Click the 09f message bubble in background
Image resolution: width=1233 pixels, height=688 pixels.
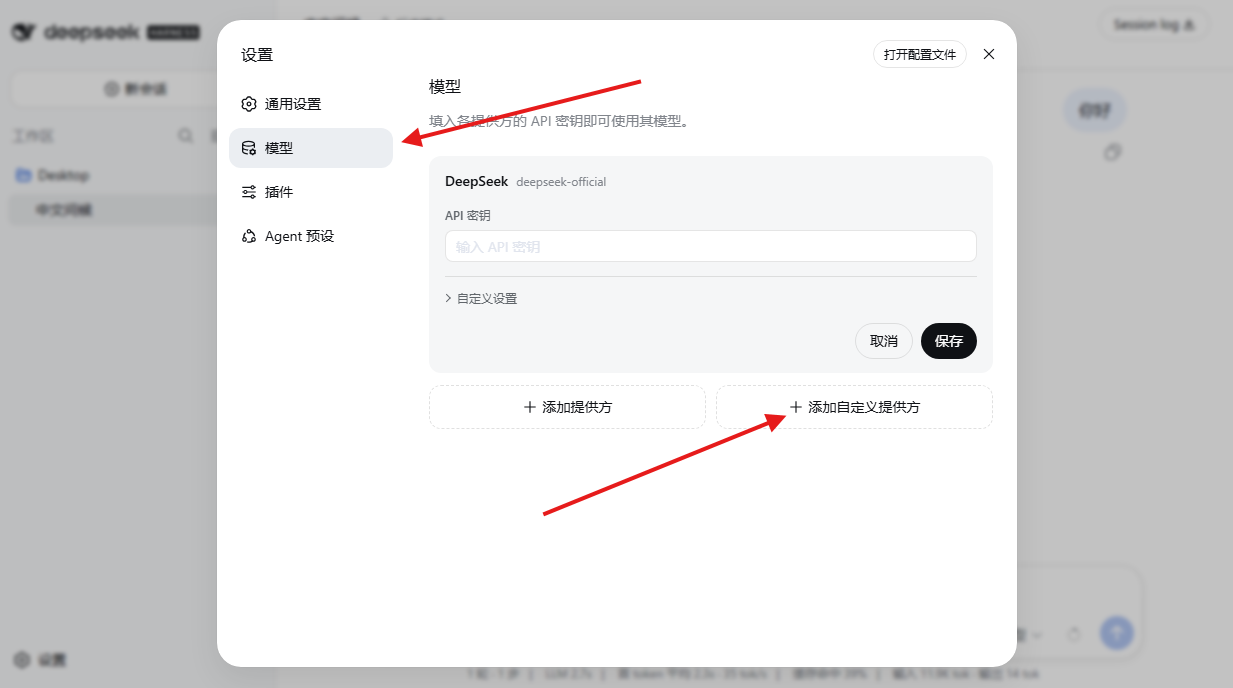click(1095, 110)
